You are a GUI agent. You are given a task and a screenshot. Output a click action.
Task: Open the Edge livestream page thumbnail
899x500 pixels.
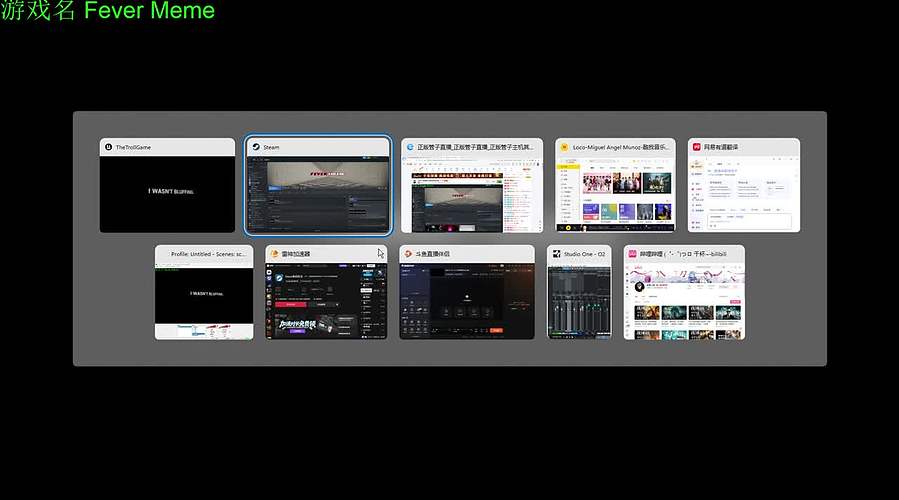point(472,194)
